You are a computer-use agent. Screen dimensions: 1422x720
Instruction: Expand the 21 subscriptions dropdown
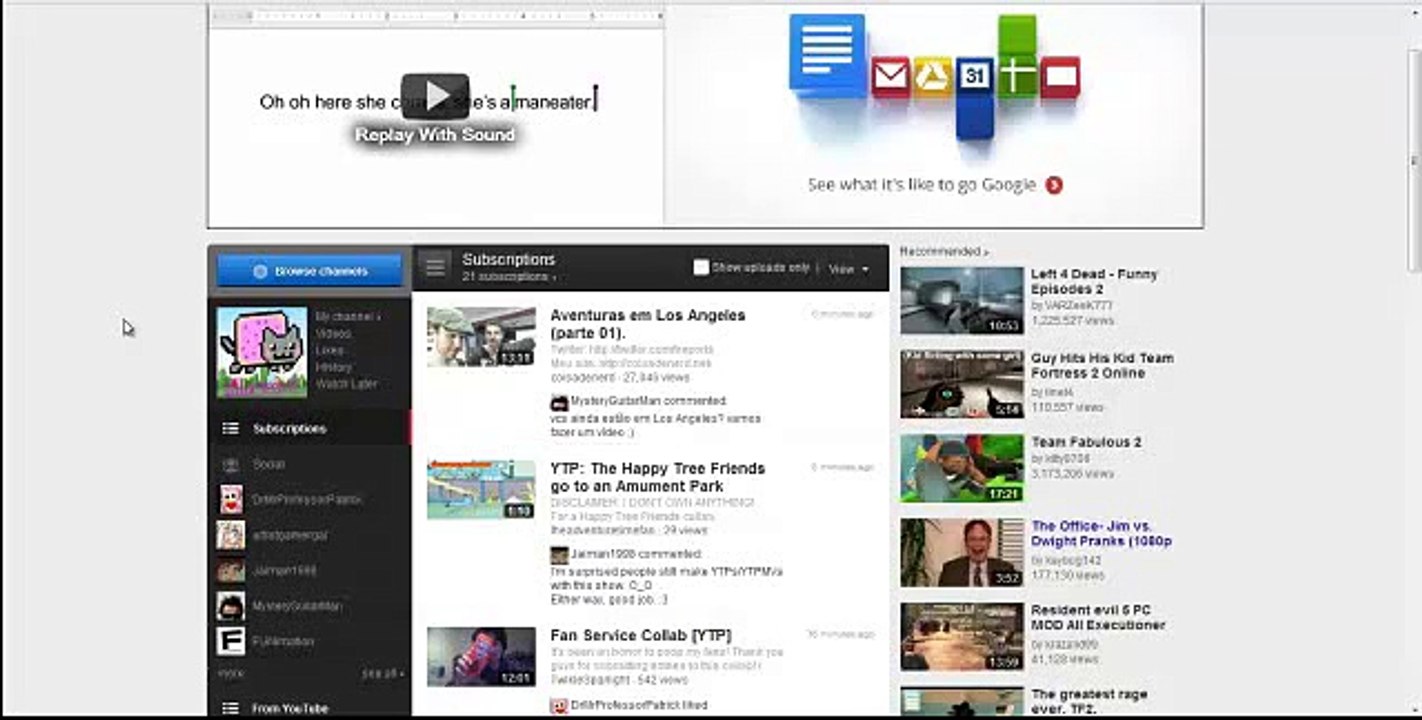(510, 277)
